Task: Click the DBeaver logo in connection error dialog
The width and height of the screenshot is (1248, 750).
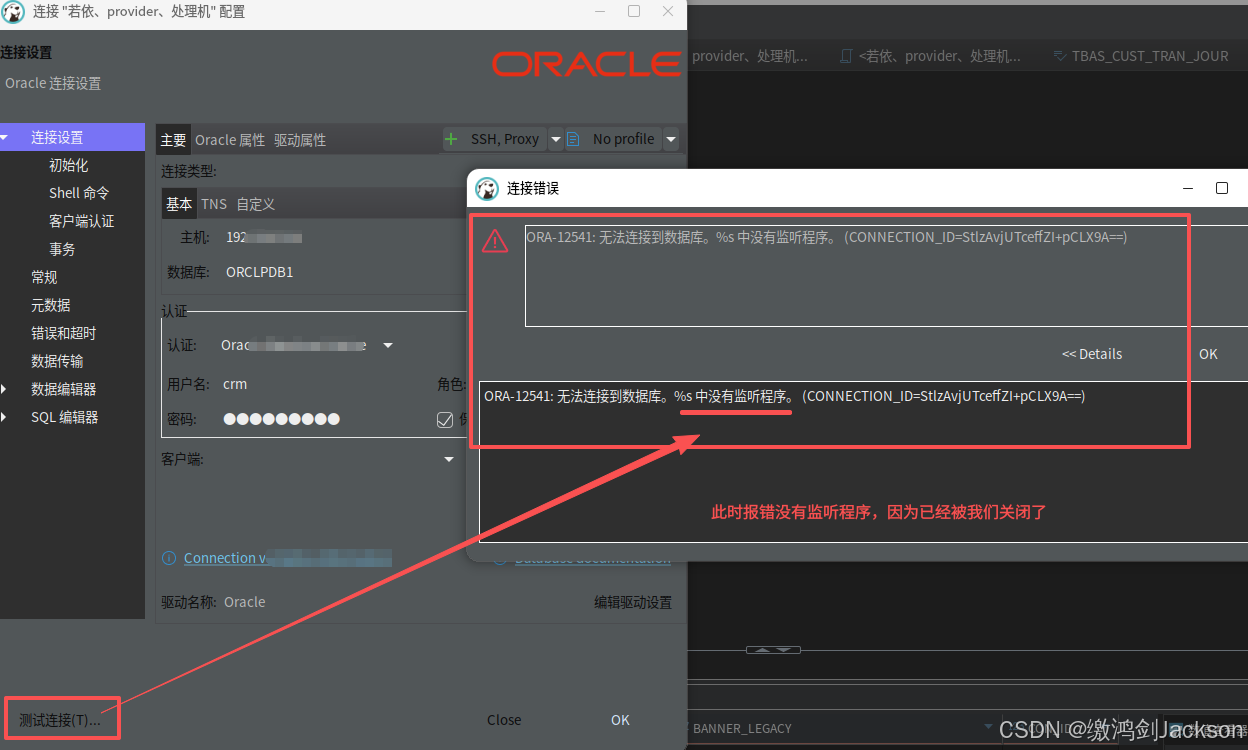Action: point(487,188)
